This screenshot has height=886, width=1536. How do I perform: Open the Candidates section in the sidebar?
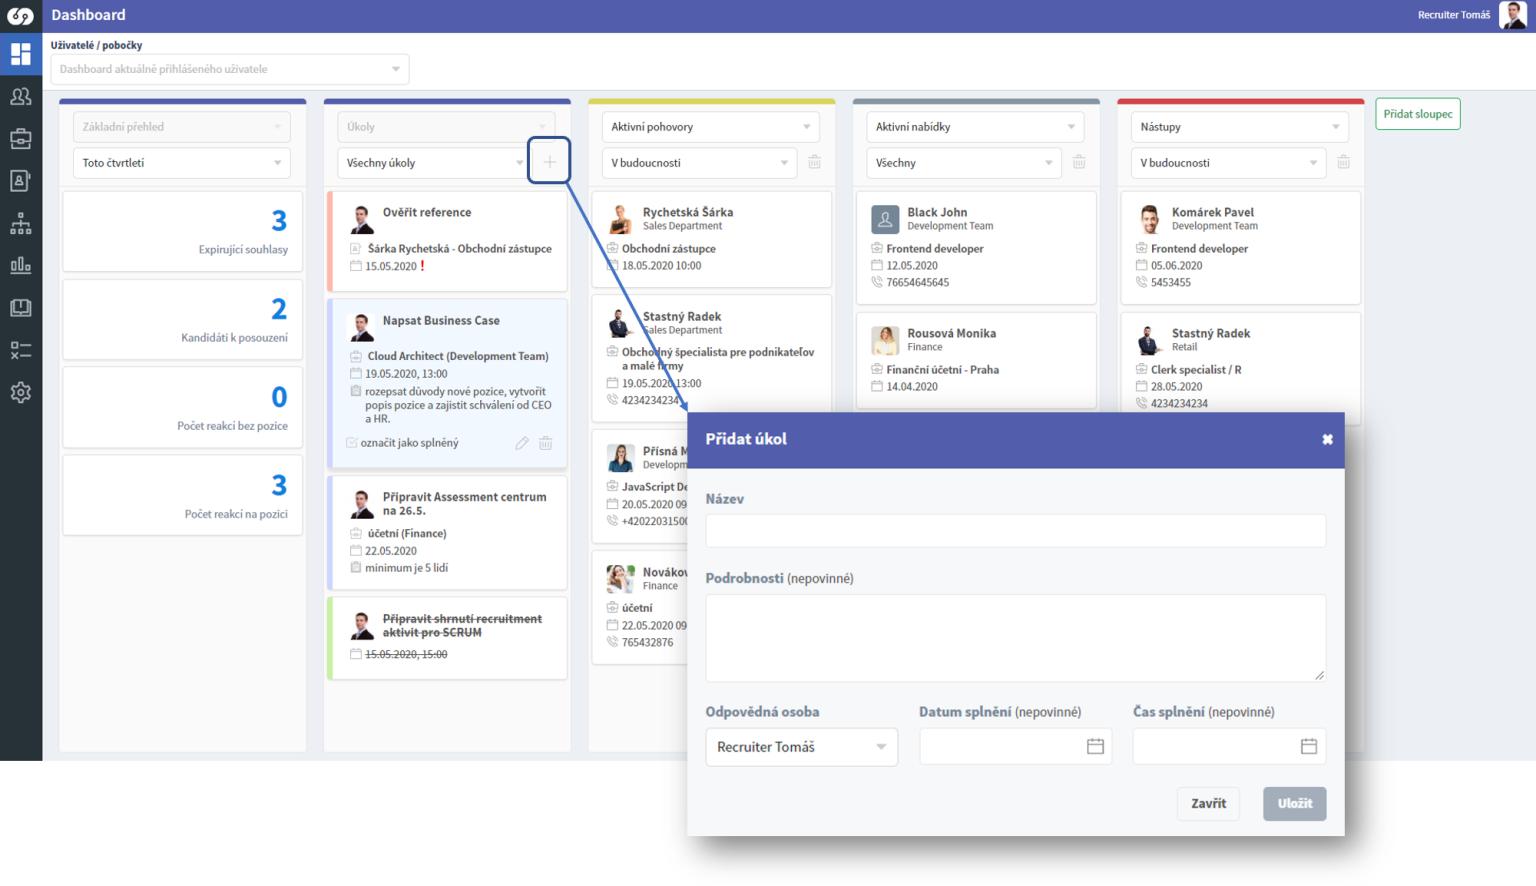pos(21,96)
